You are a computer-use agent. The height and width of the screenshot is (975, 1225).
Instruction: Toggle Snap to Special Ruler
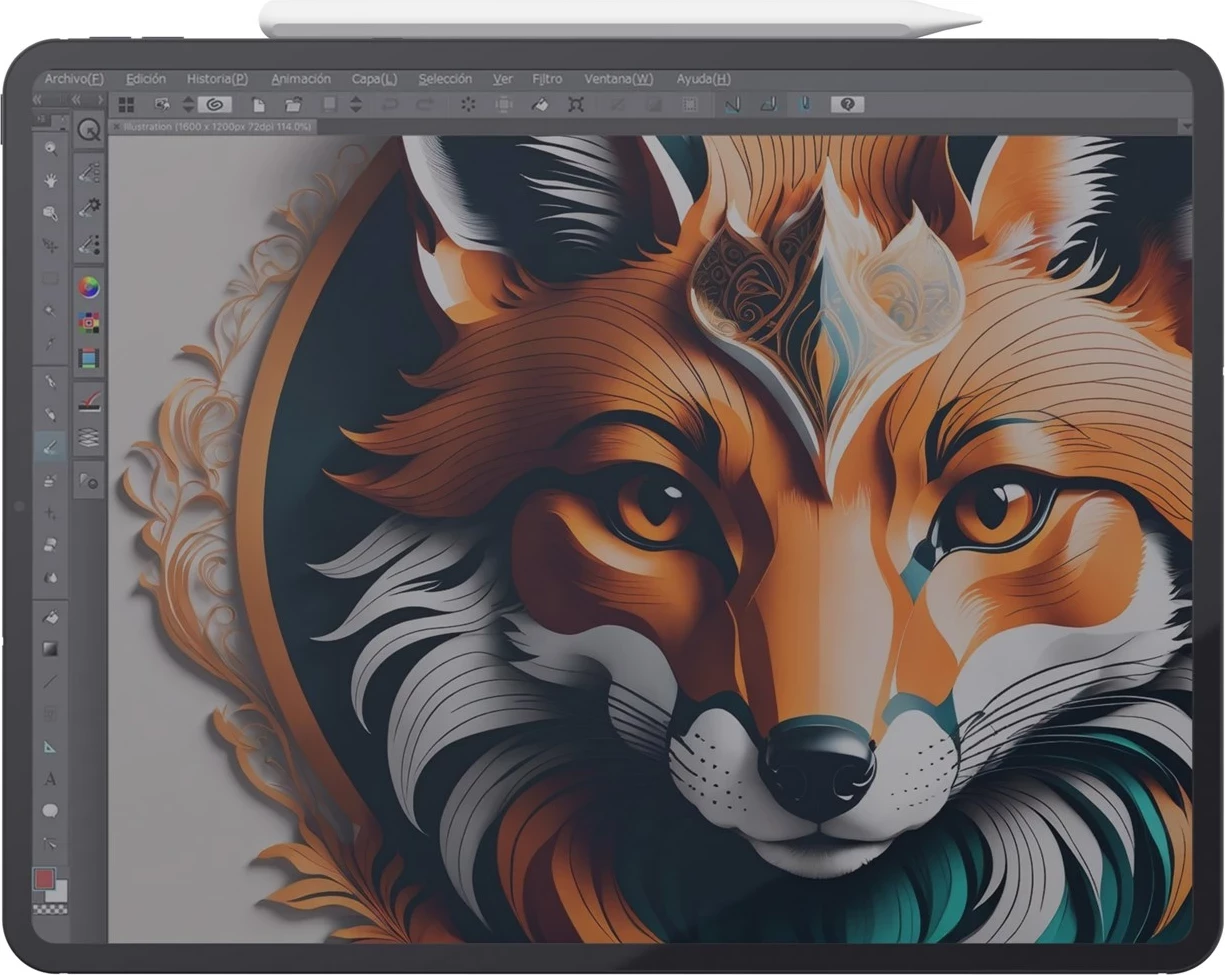(x=768, y=104)
